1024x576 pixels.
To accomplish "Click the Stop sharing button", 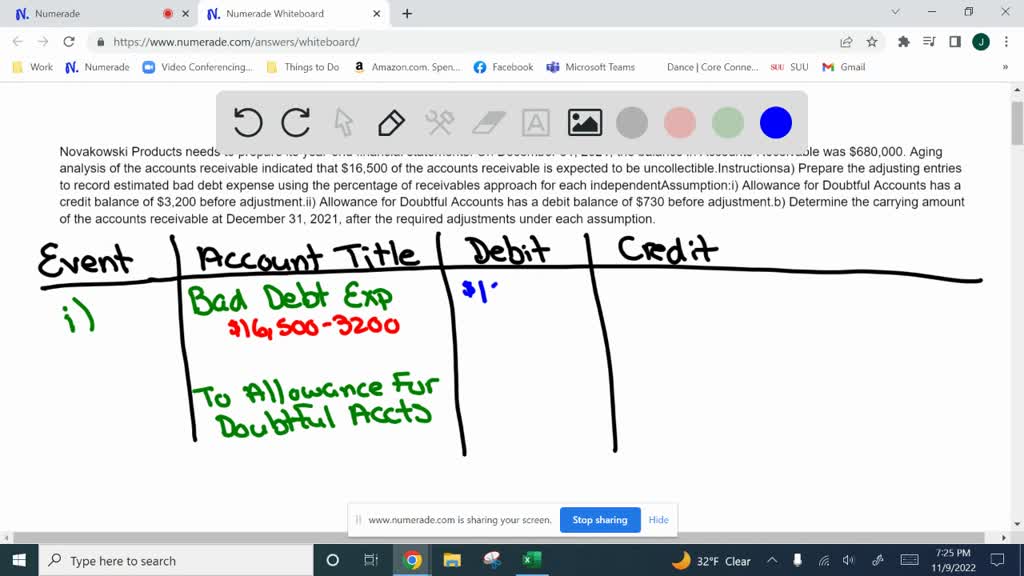I will [x=600, y=519].
